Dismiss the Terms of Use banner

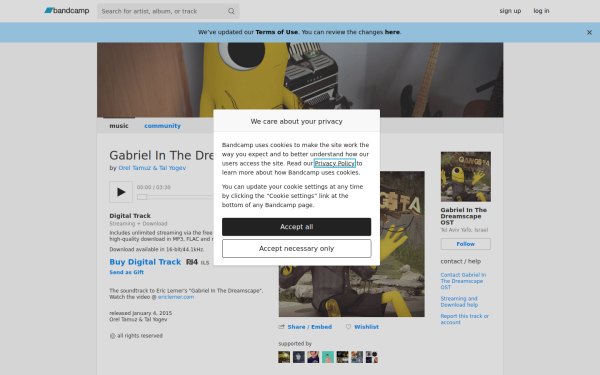click(589, 33)
